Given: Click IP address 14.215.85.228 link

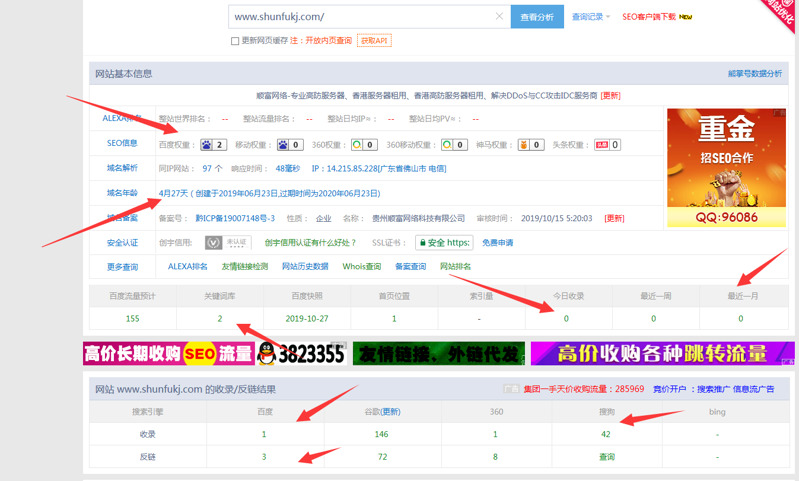Looking at the screenshot, I should pos(379,168).
